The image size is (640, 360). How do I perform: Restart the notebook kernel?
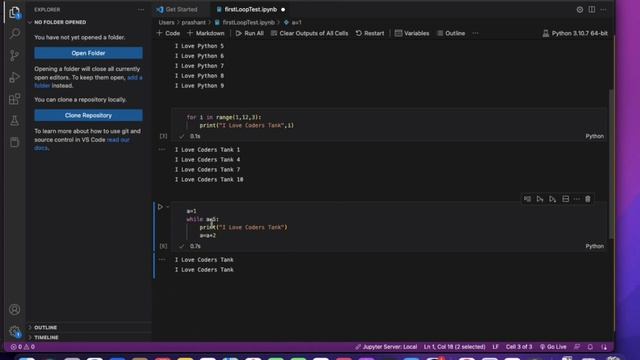(x=370, y=33)
